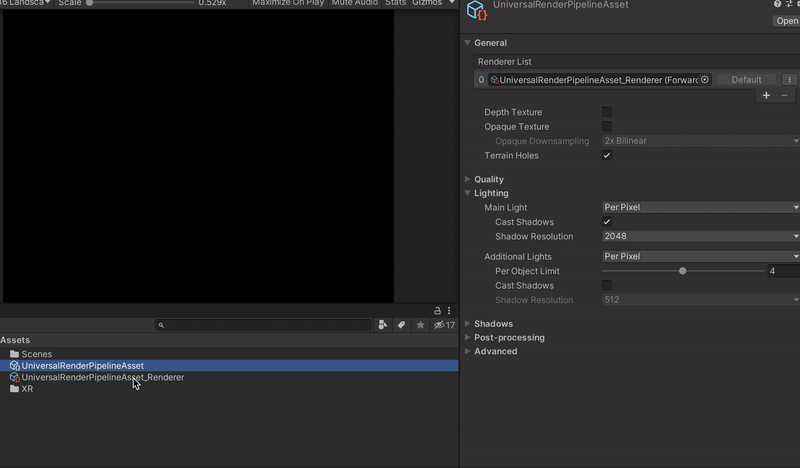800x468 pixels.
Task: Click the Main Light label
Action: [505, 207]
